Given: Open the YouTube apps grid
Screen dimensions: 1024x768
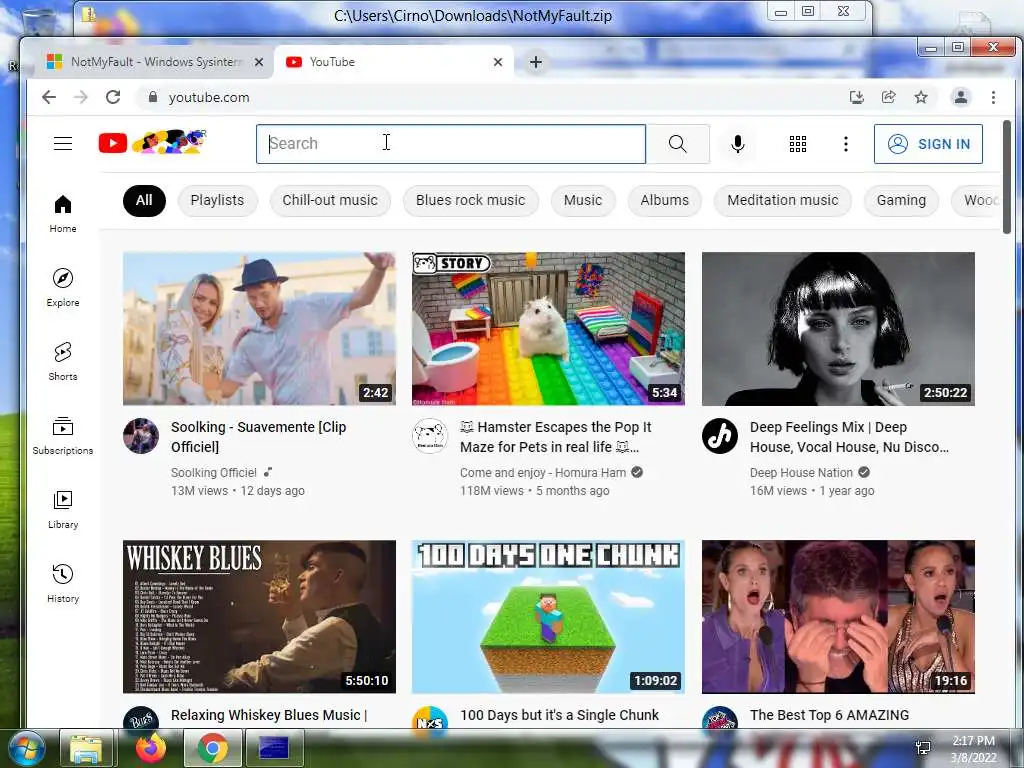Looking at the screenshot, I should (x=797, y=144).
